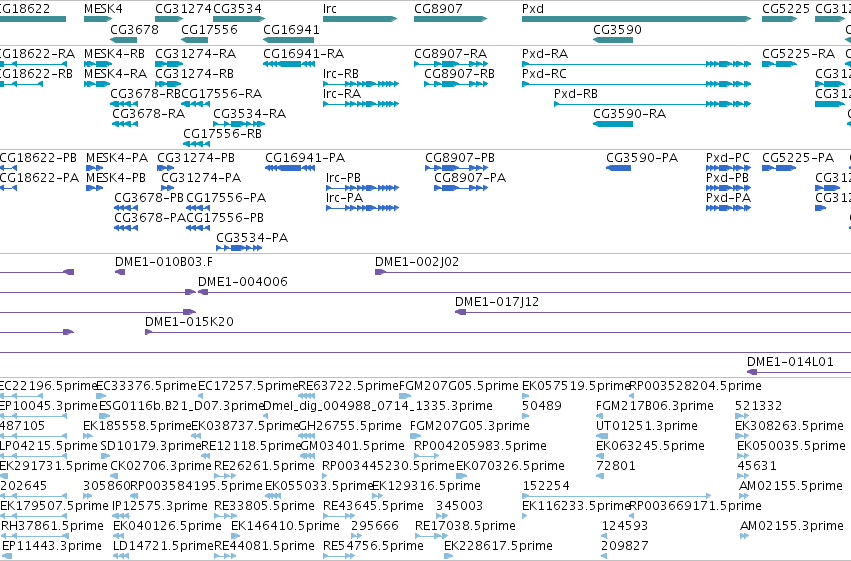Select EST RE17038.5prime label
Screen dimensions: 851x561
(465, 527)
